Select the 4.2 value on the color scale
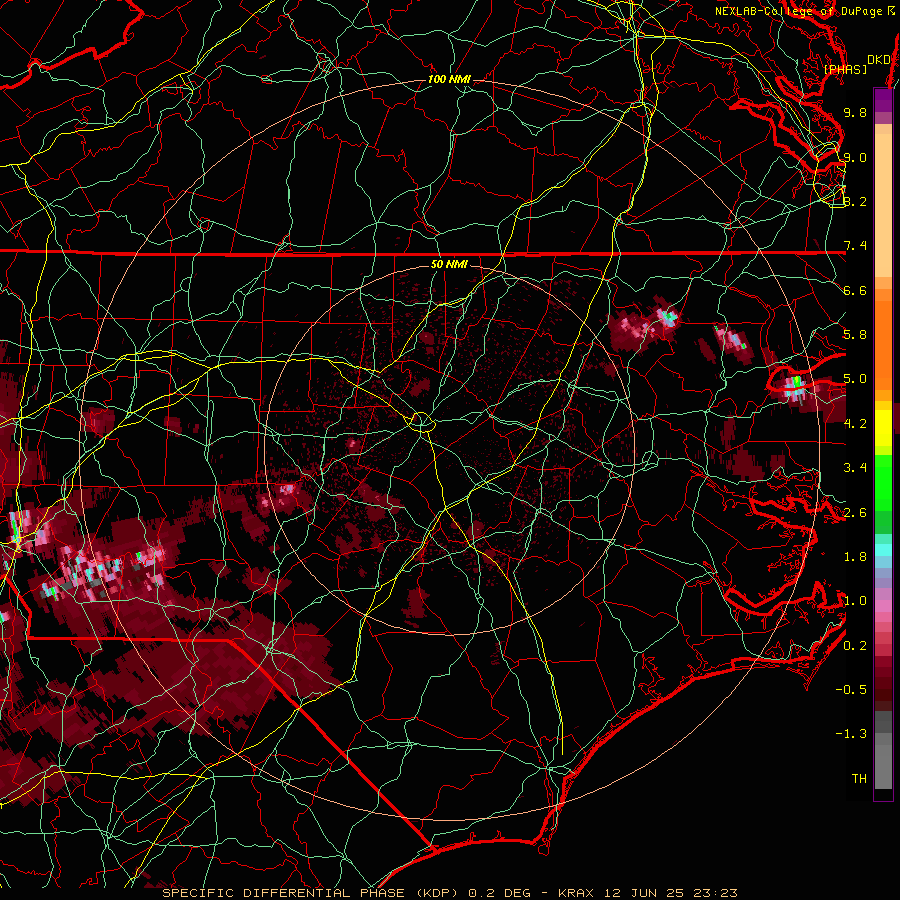 (x=855, y=424)
